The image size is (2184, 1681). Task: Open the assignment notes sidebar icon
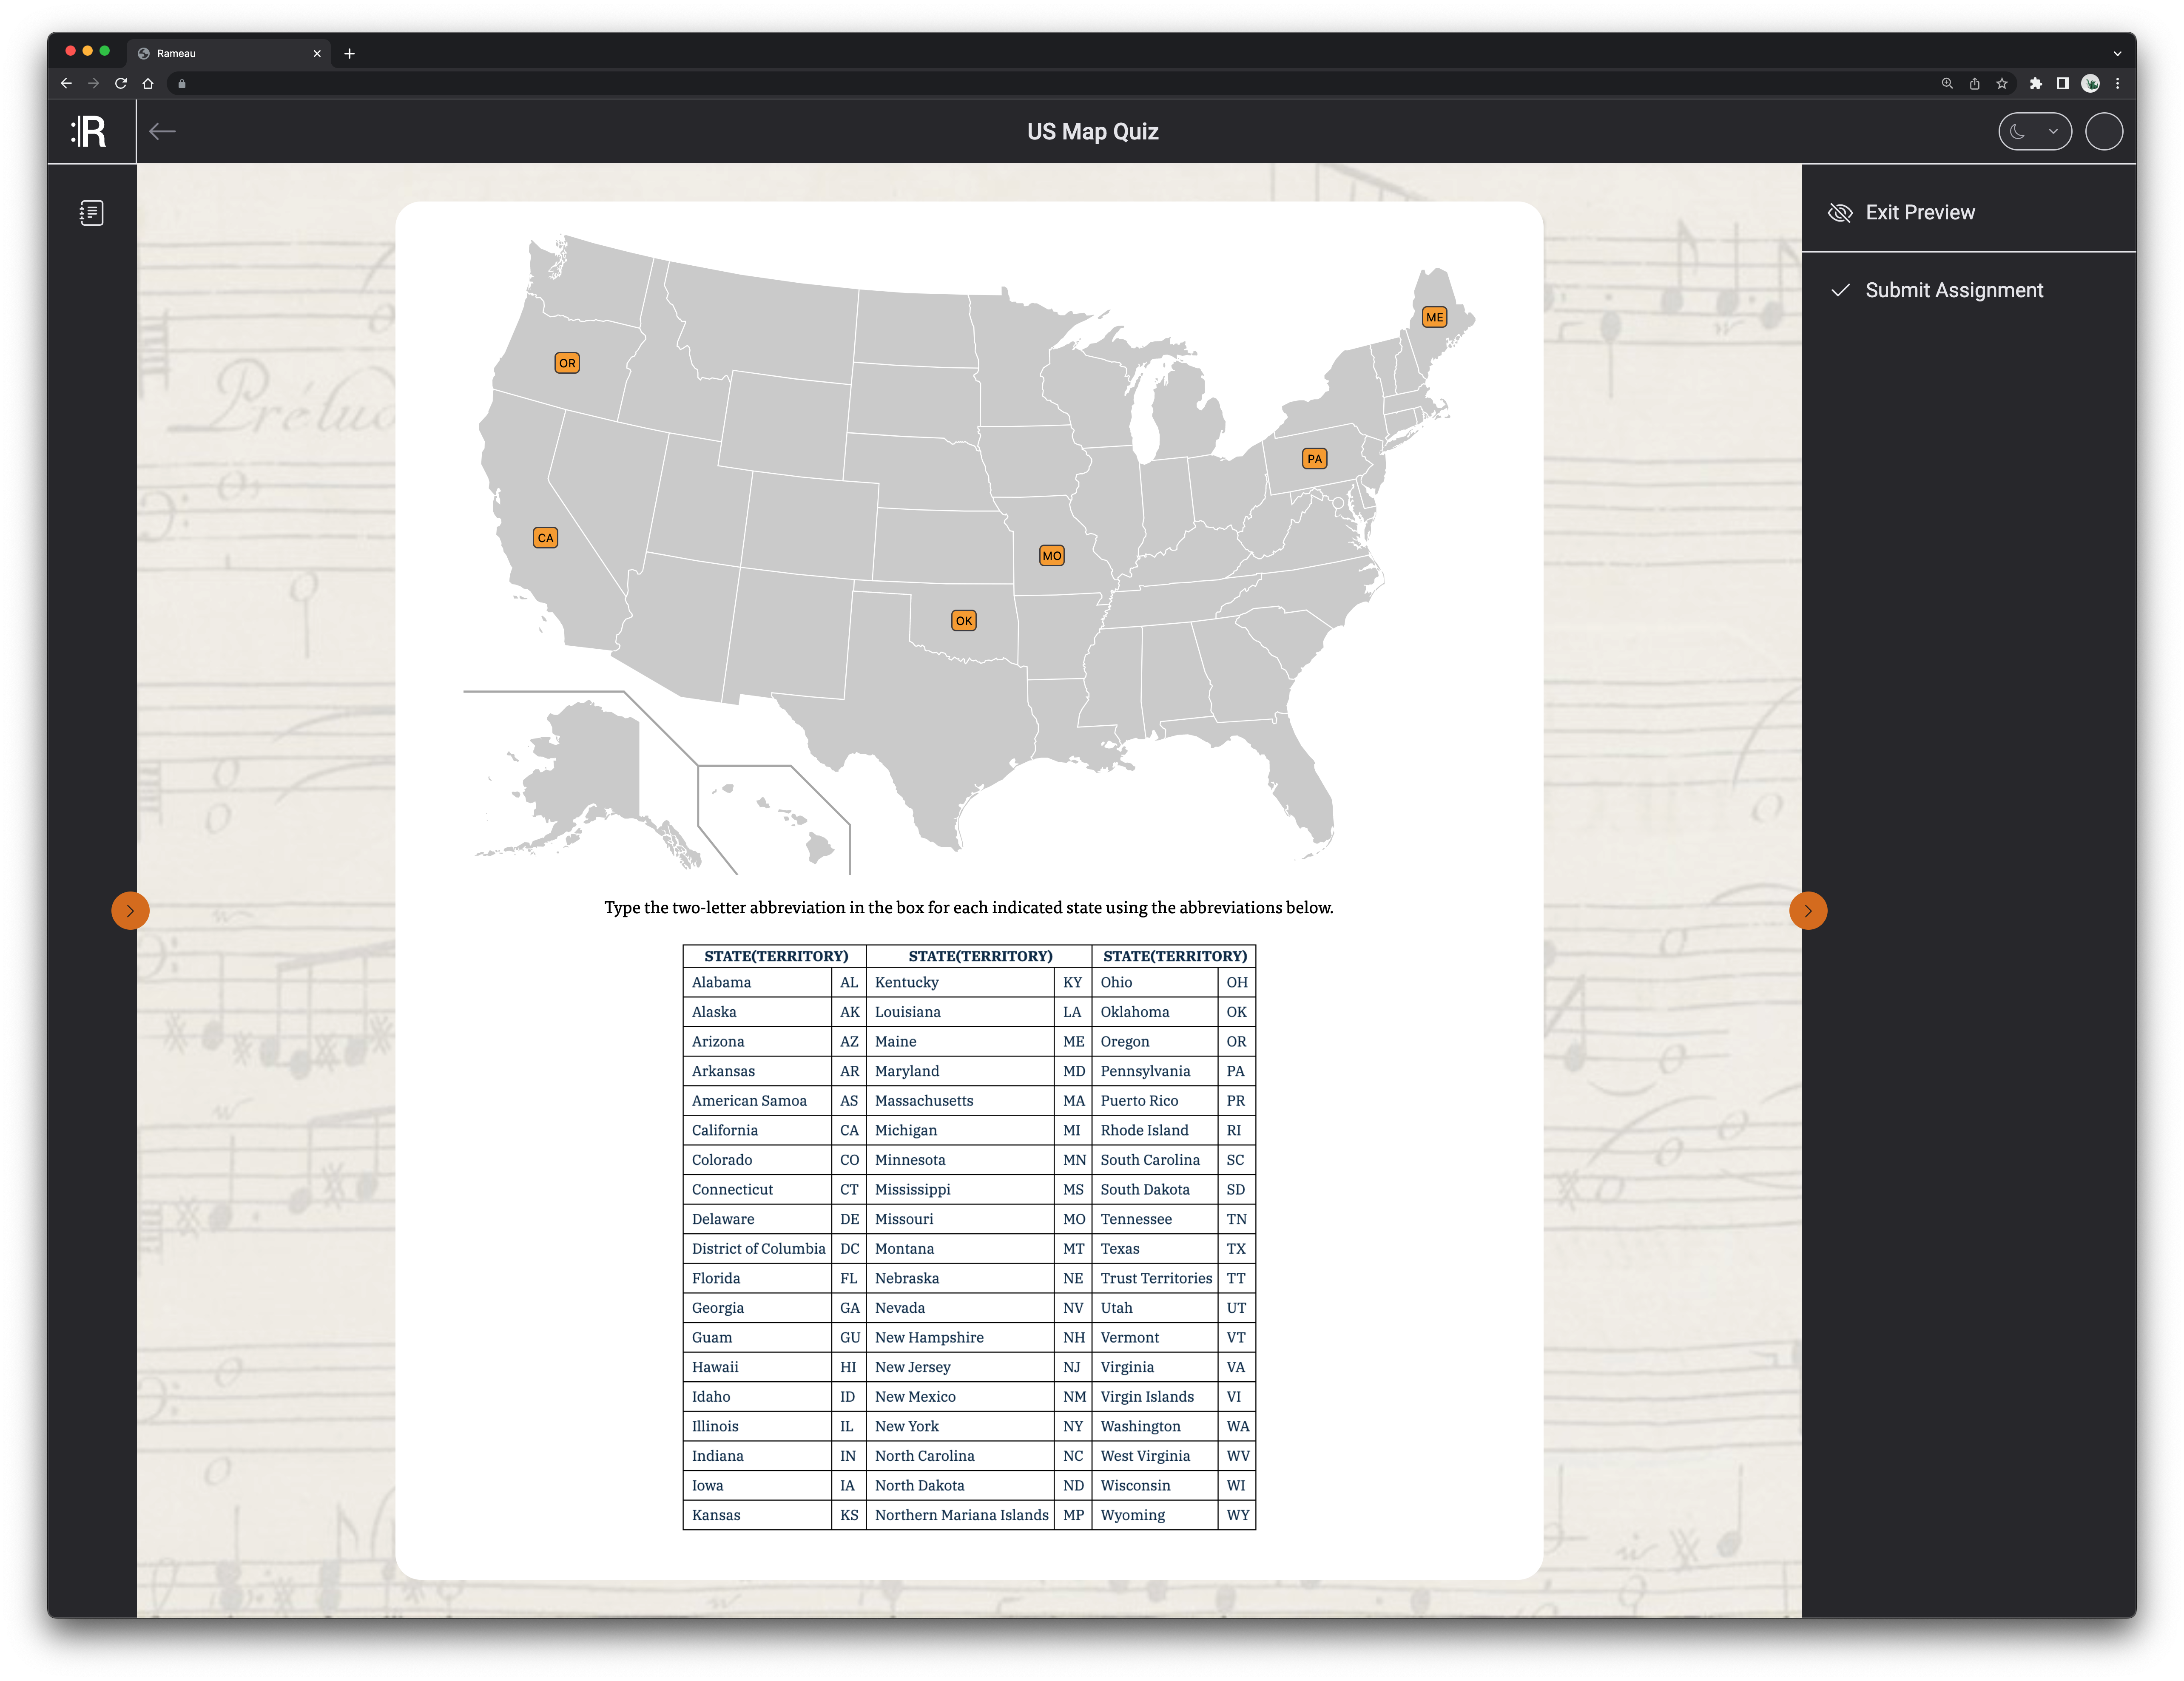coord(91,213)
